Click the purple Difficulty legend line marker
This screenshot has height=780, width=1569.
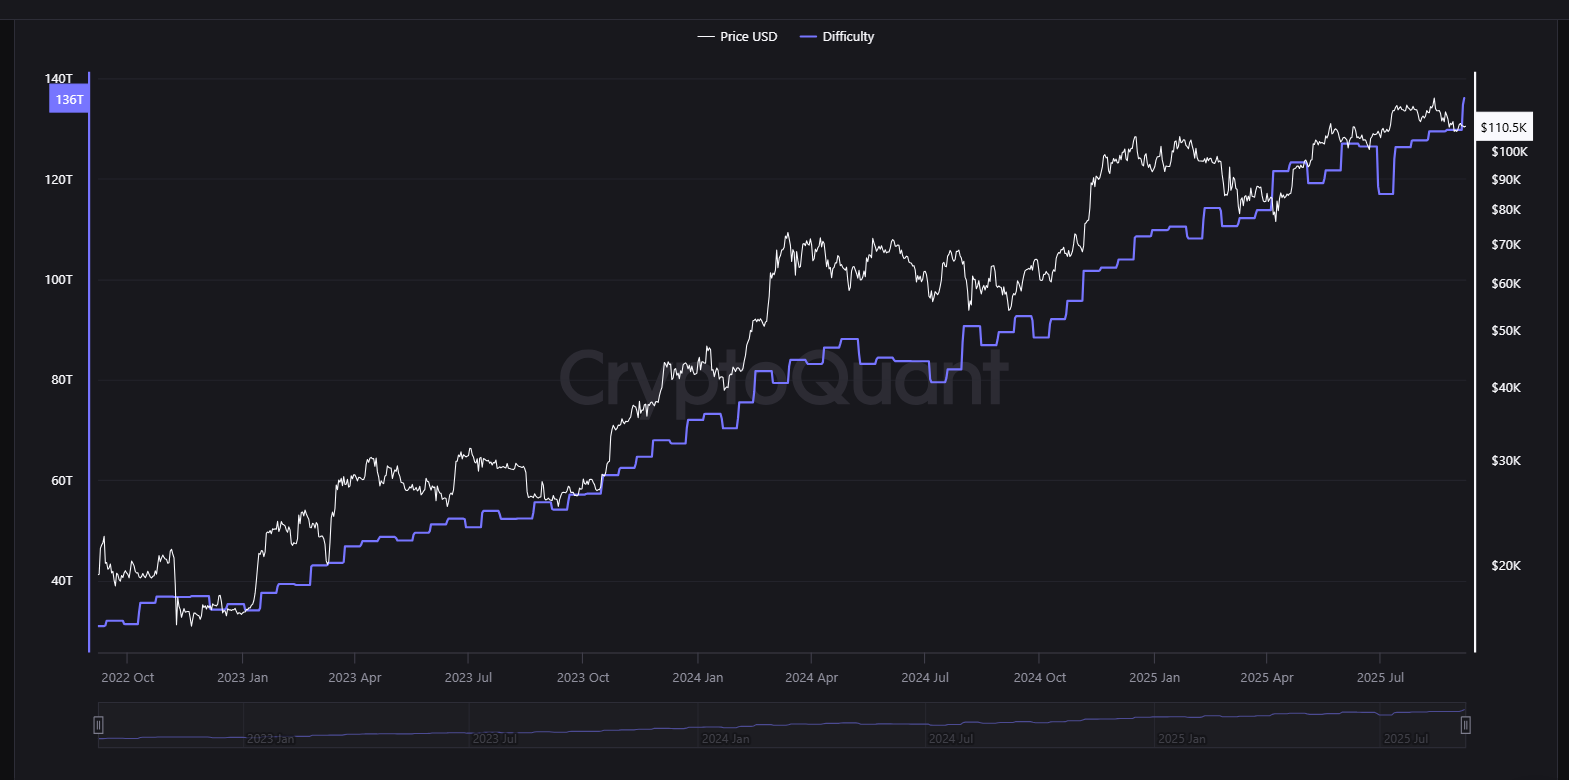809,37
